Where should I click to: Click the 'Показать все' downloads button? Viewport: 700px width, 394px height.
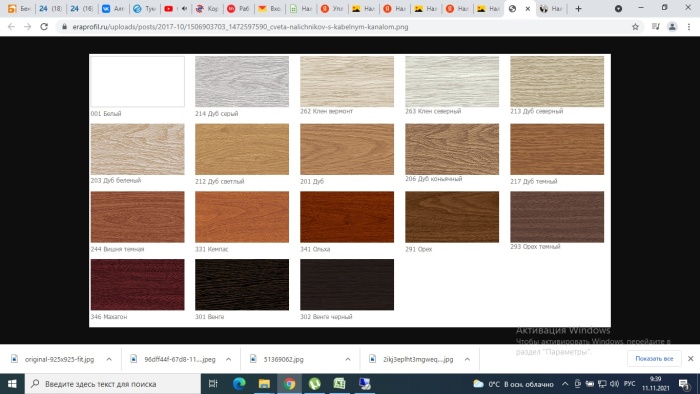[654, 359]
